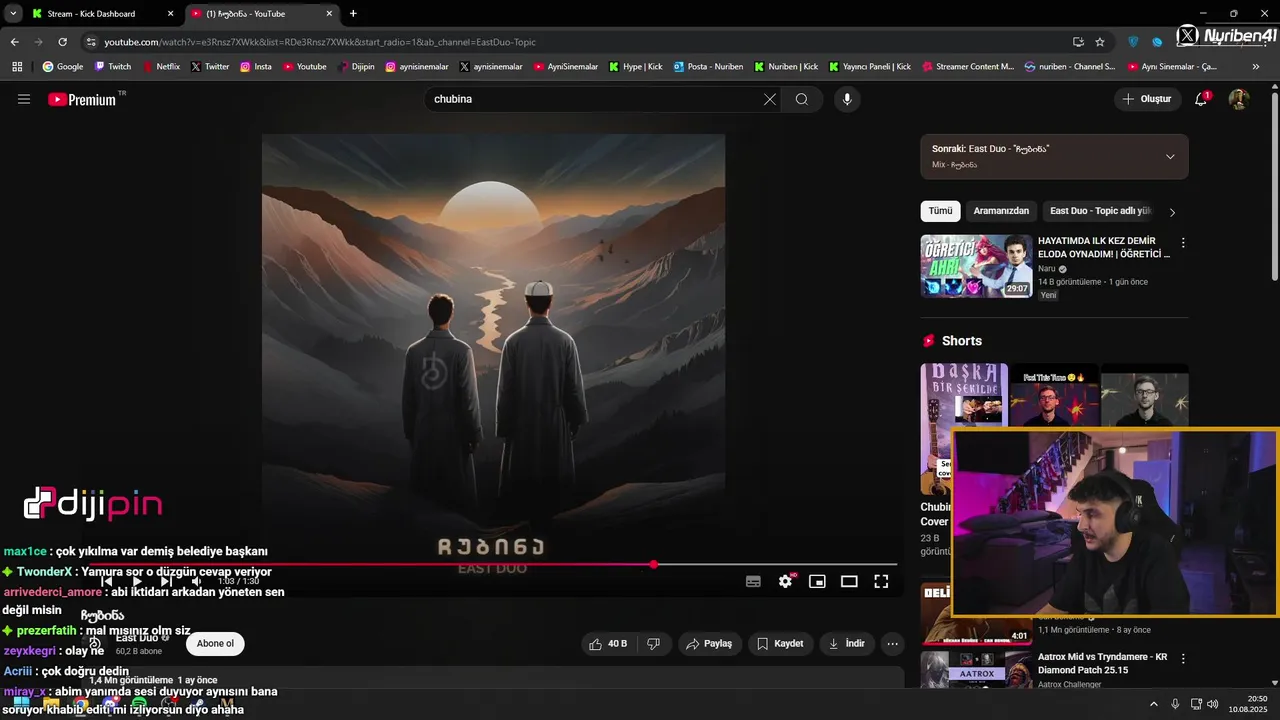Open the system tray microphone icon

[x=1175, y=704]
